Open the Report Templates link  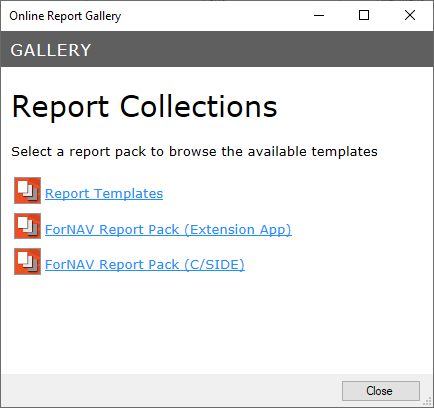tap(104, 194)
